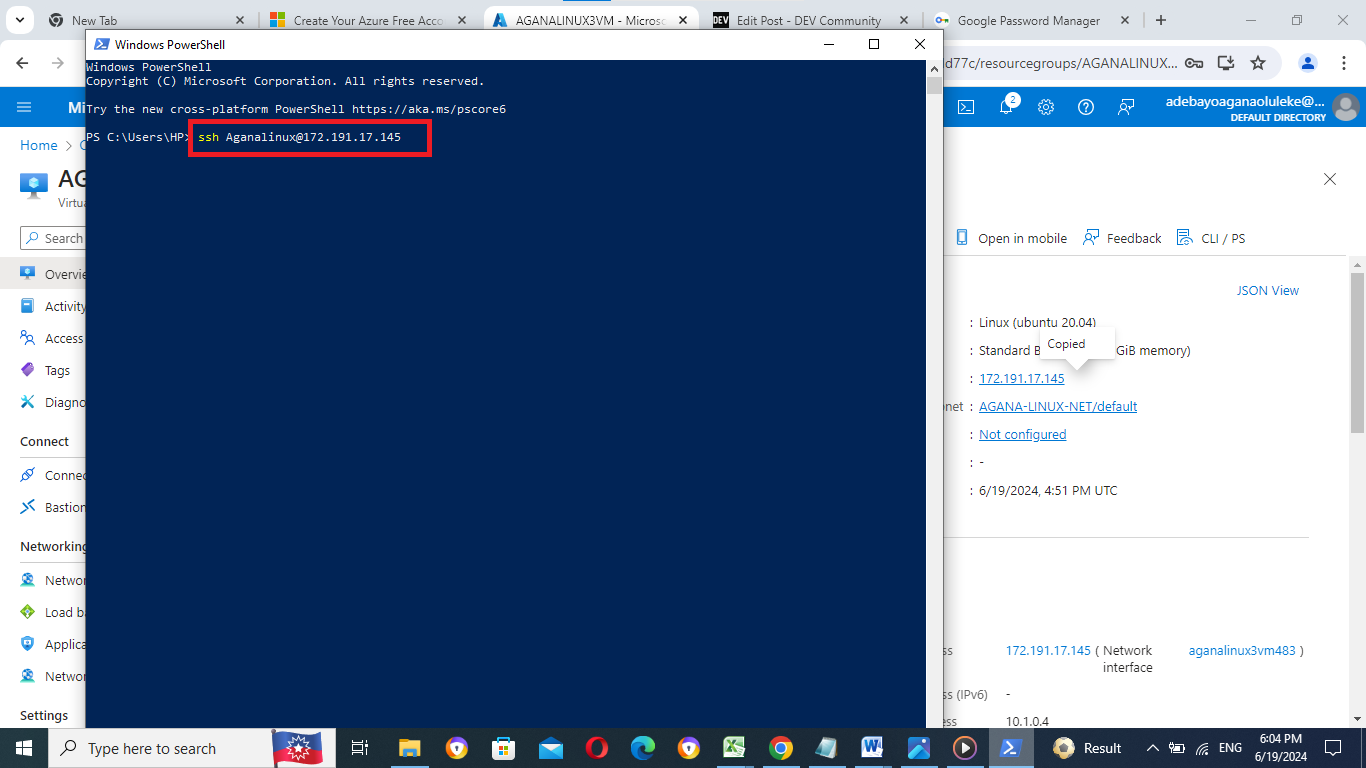Click the Windows Start button
1366x768 pixels.
24,748
